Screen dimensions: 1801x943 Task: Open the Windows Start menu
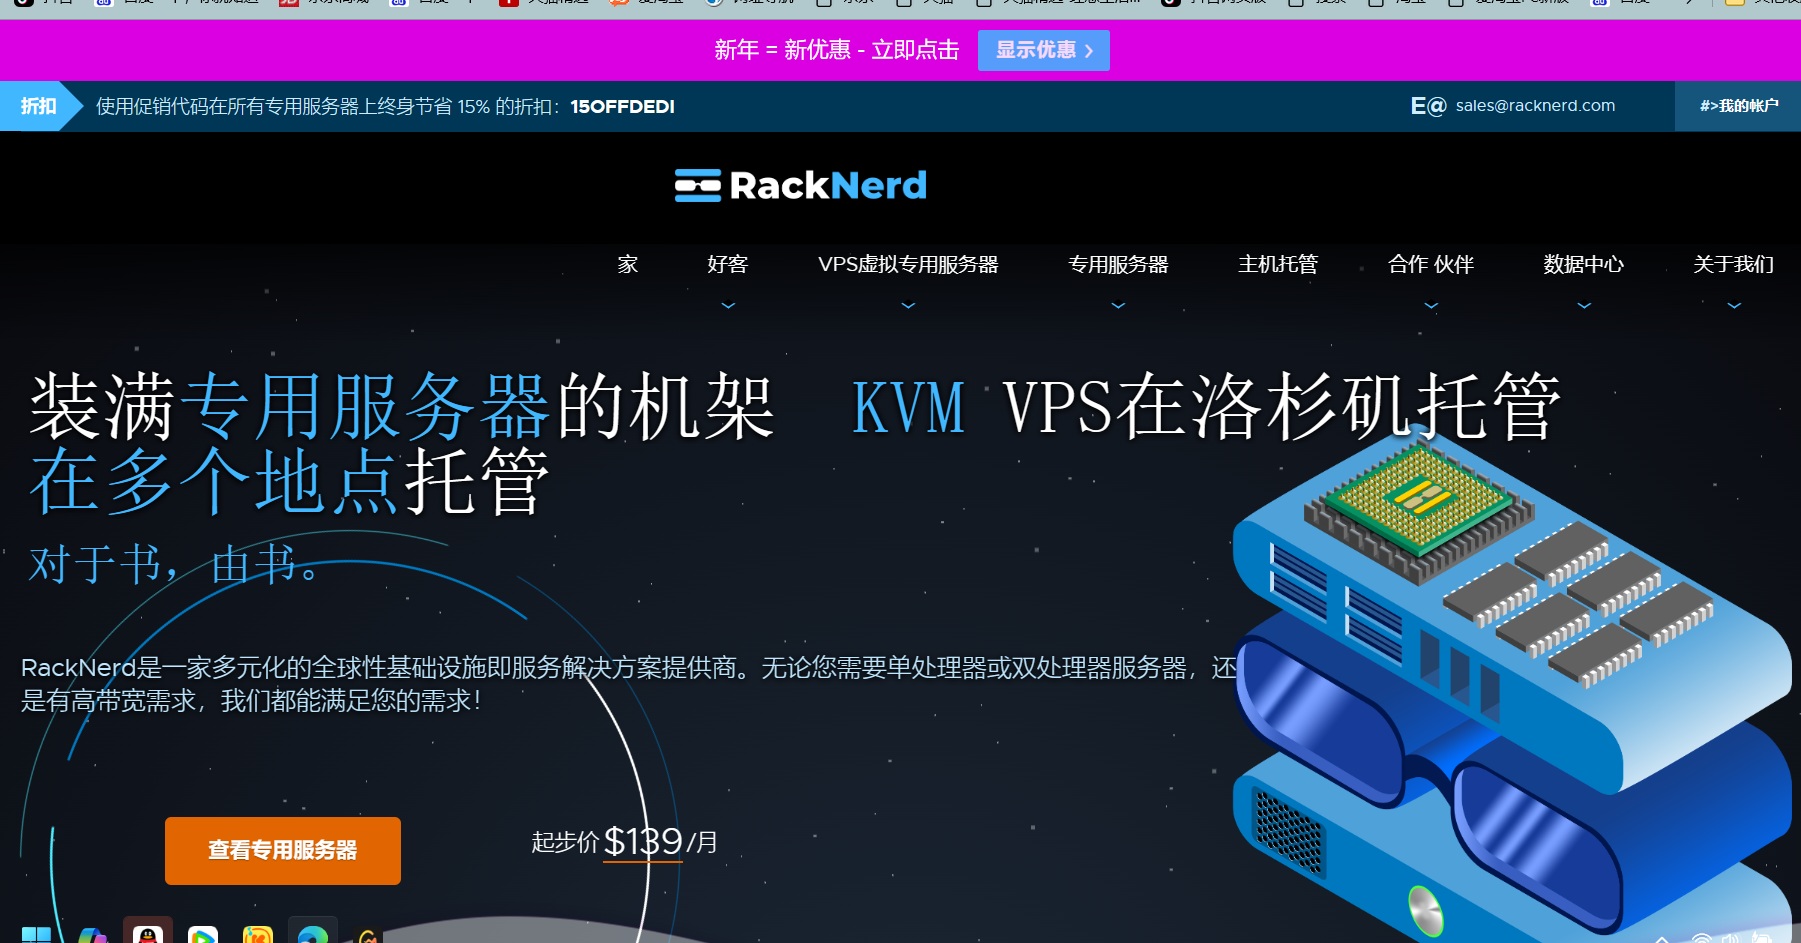[x=36, y=935]
